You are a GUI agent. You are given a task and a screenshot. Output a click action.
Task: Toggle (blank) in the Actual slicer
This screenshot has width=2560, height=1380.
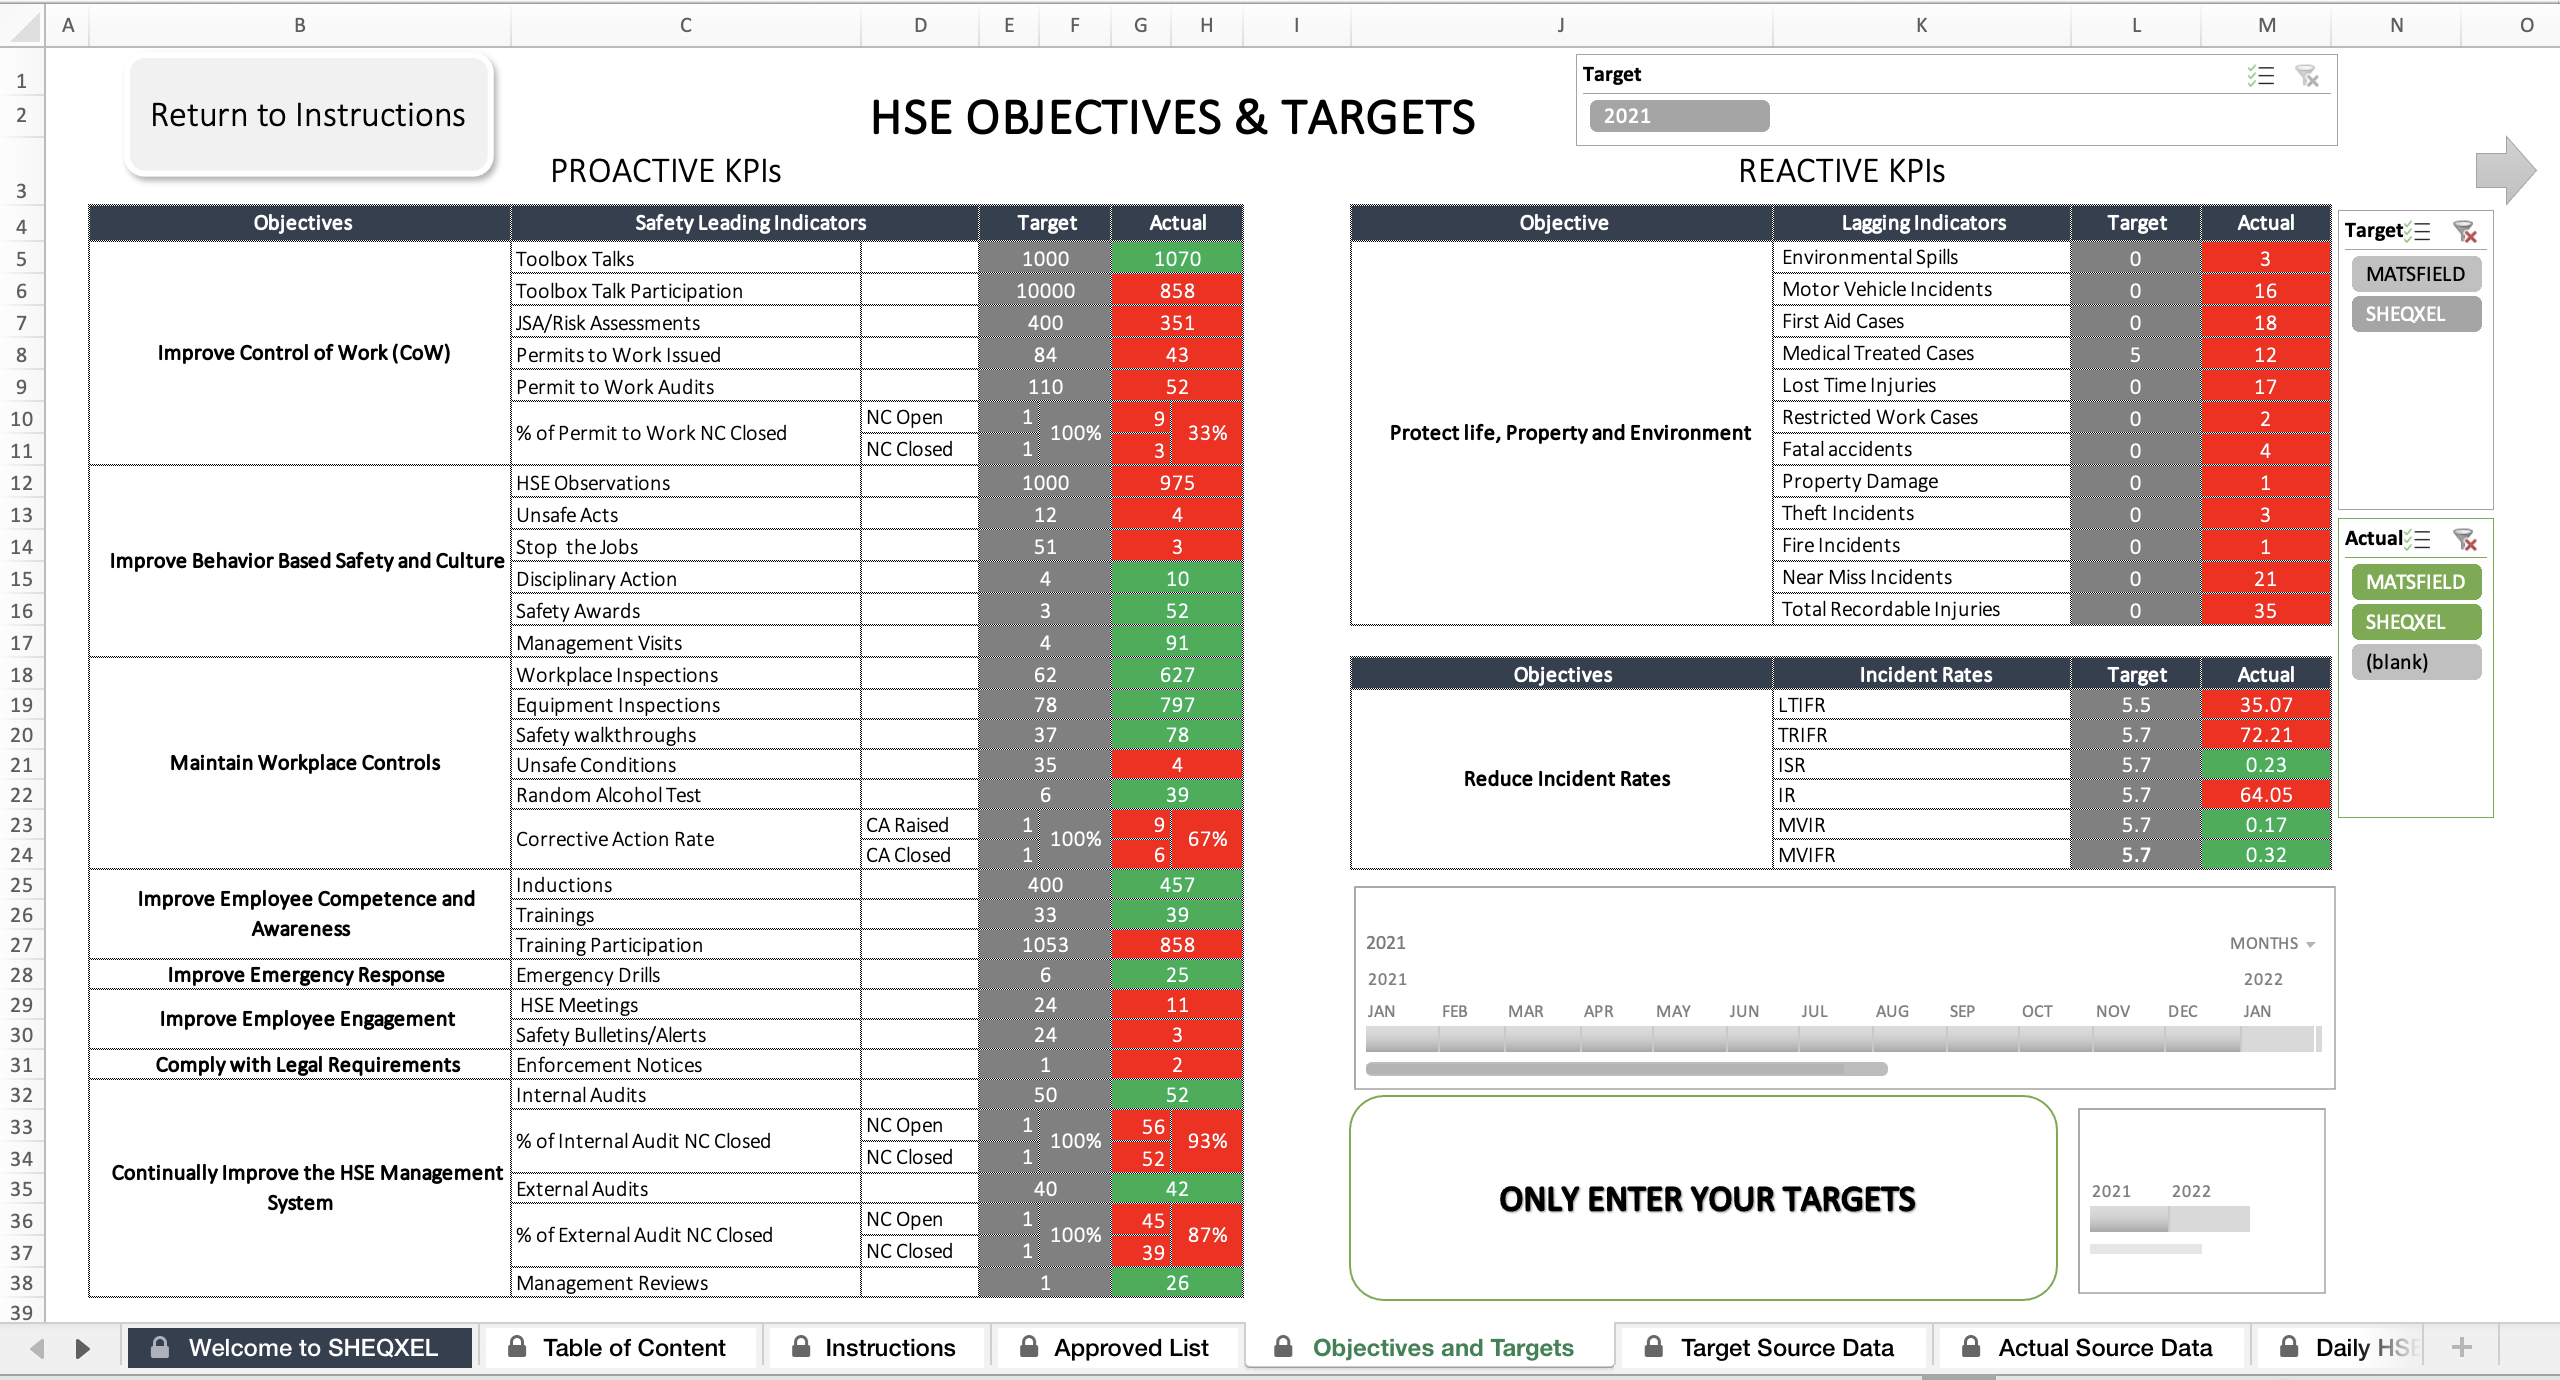(x=2416, y=662)
